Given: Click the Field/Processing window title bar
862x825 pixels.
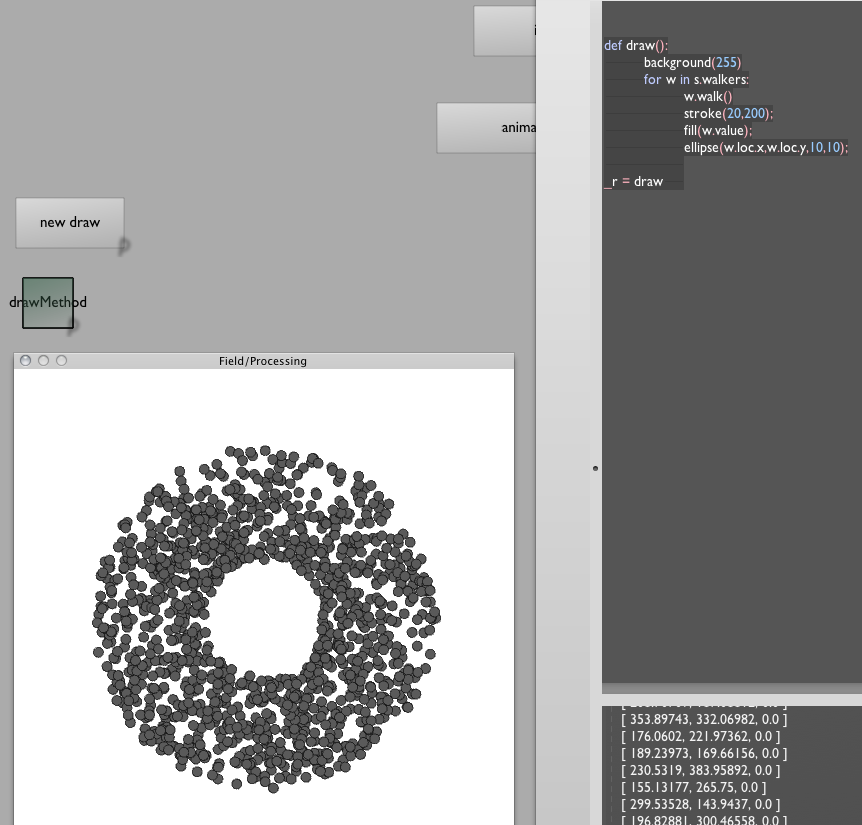Looking at the screenshot, I should (x=263, y=361).
